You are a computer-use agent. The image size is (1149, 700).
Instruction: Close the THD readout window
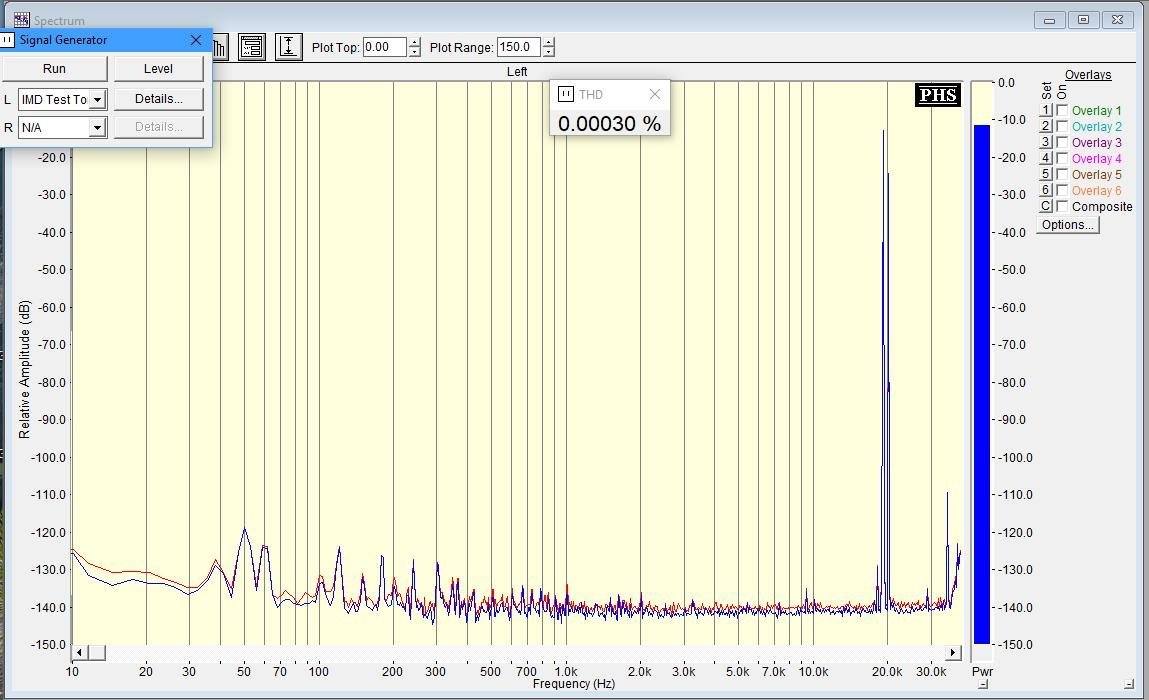pos(655,94)
